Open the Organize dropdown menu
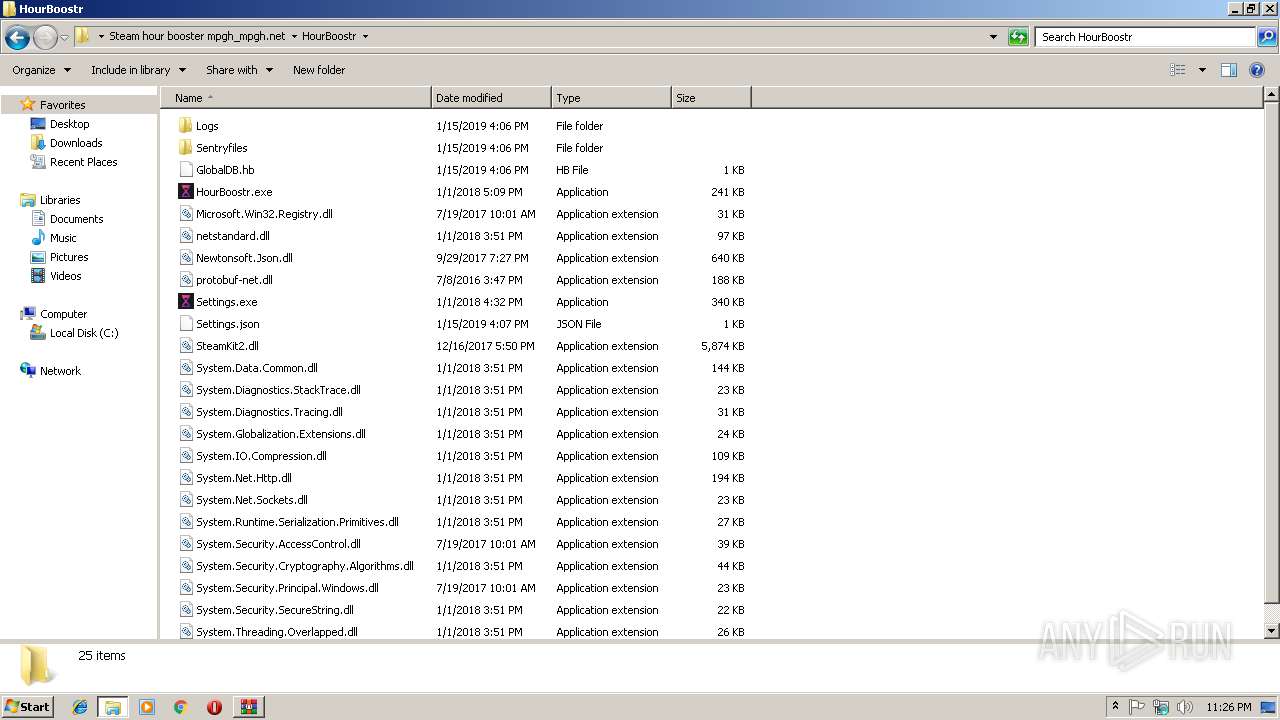Image resolution: width=1280 pixels, height=720 pixels. click(41, 70)
